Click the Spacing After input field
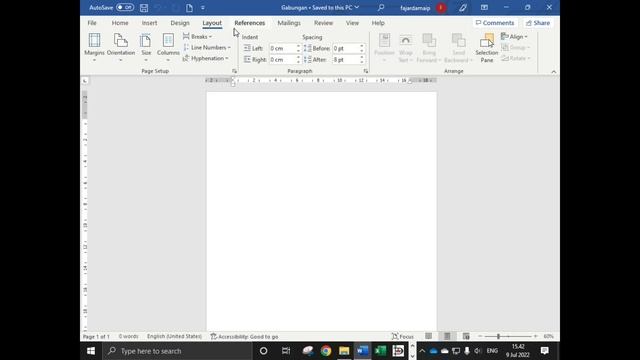 point(346,60)
